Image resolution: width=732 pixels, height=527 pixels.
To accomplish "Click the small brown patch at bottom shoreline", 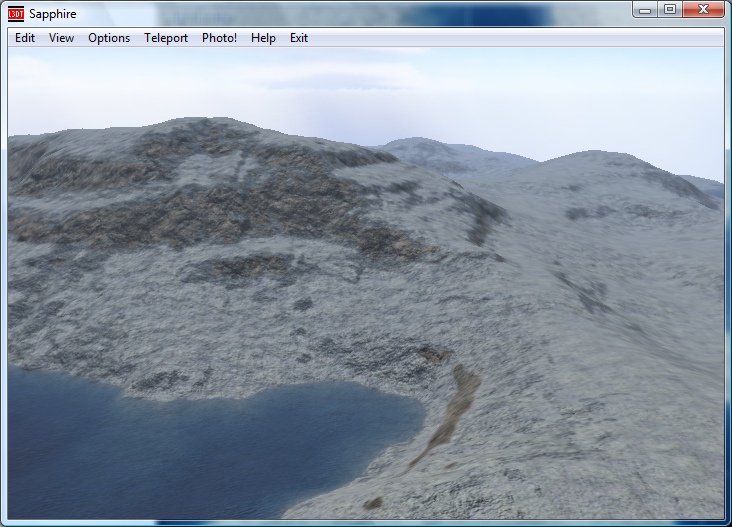I will [373, 502].
